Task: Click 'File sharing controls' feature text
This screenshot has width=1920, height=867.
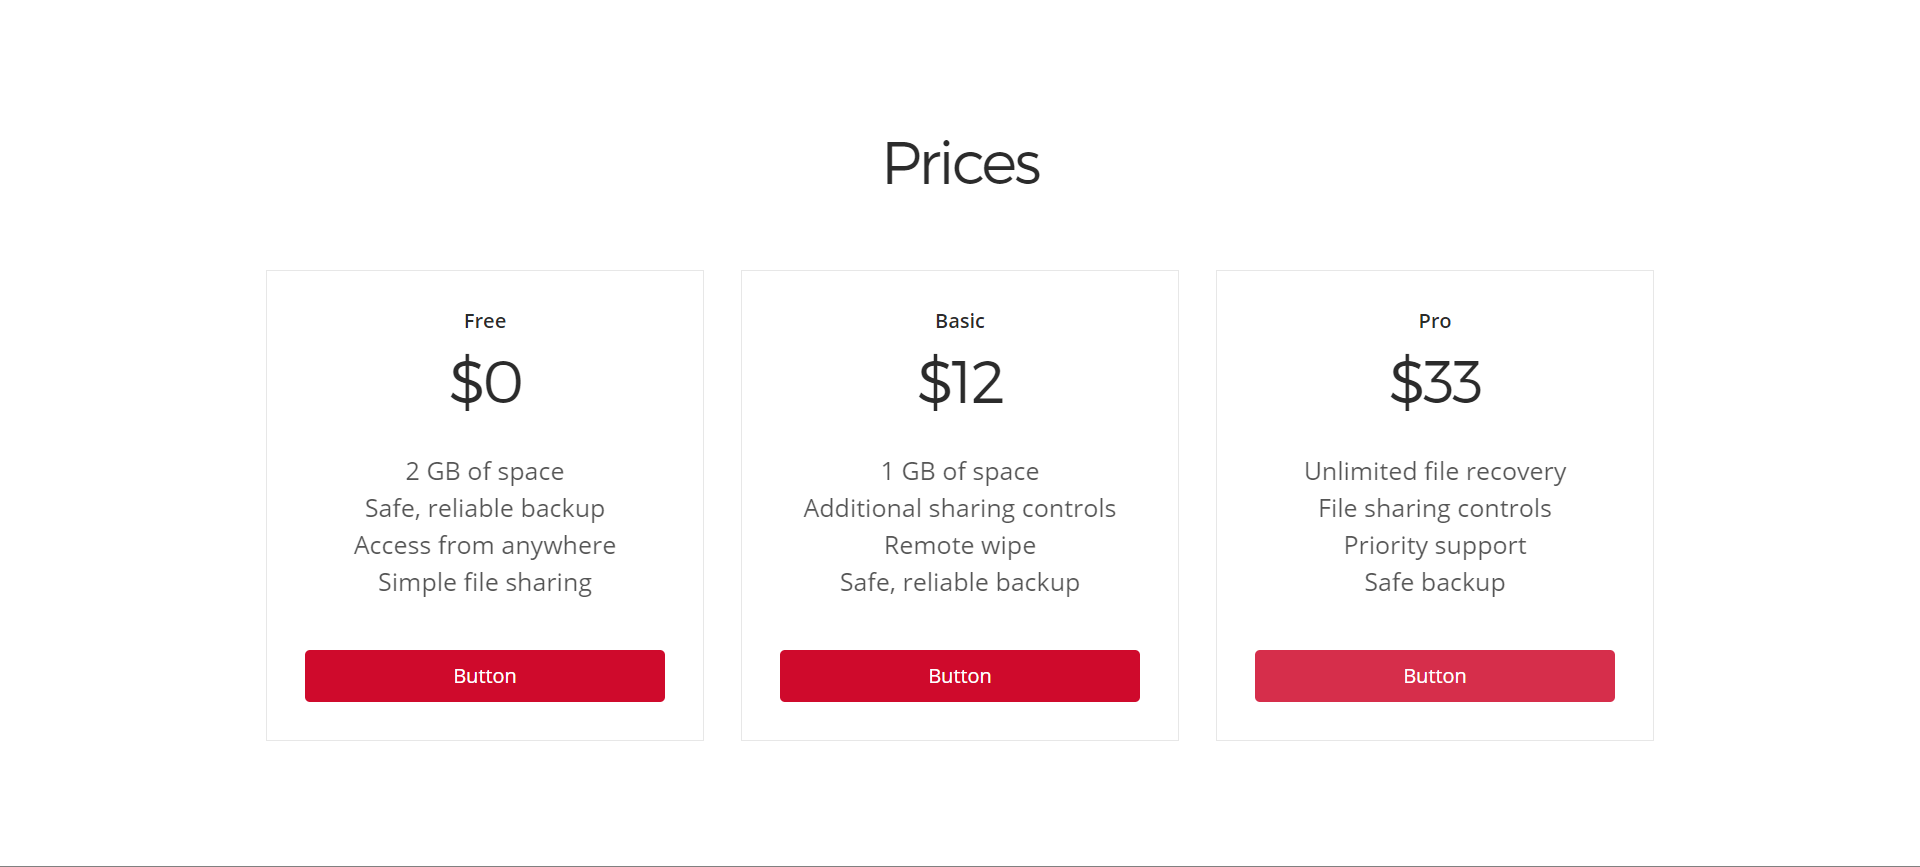Action: tap(1435, 508)
